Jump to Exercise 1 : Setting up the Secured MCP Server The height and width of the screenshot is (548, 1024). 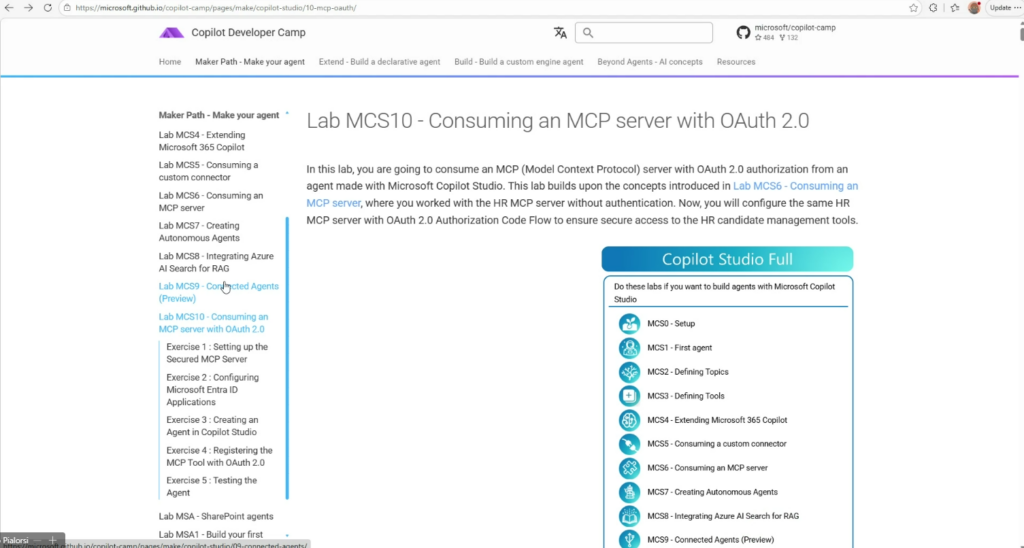(217, 353)
